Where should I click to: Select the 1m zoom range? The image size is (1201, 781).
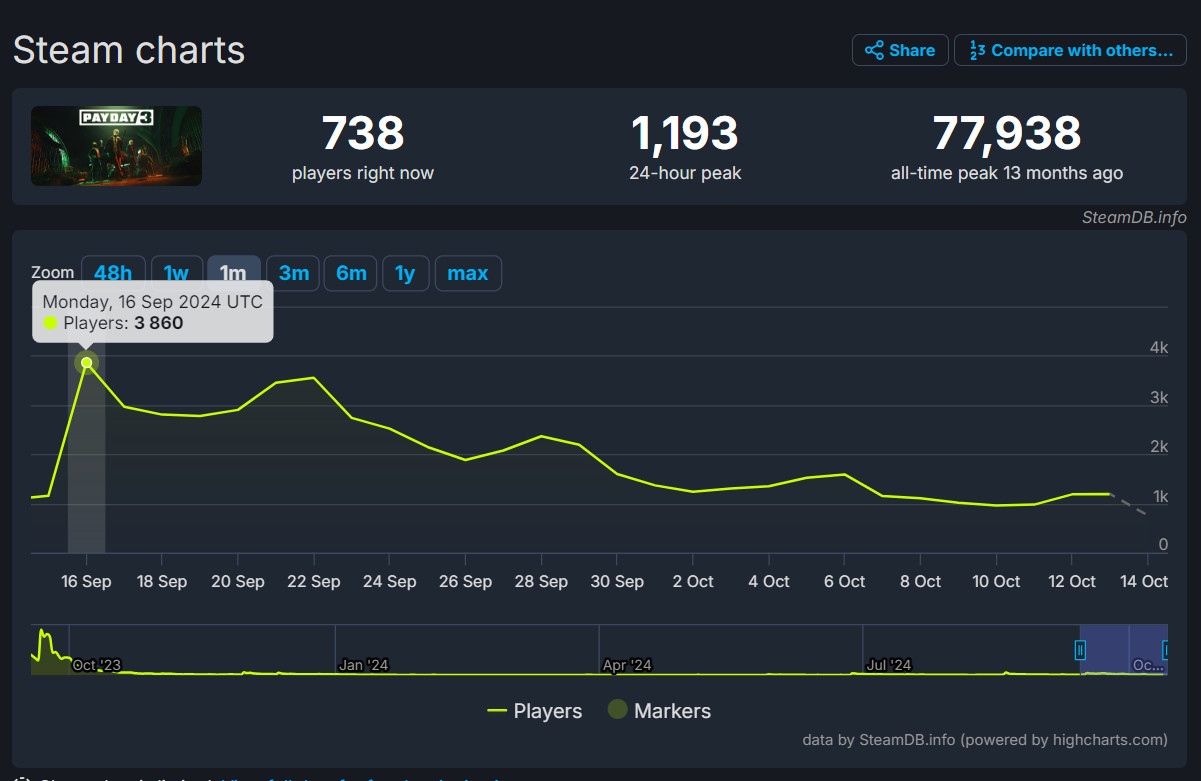[233, 273]
